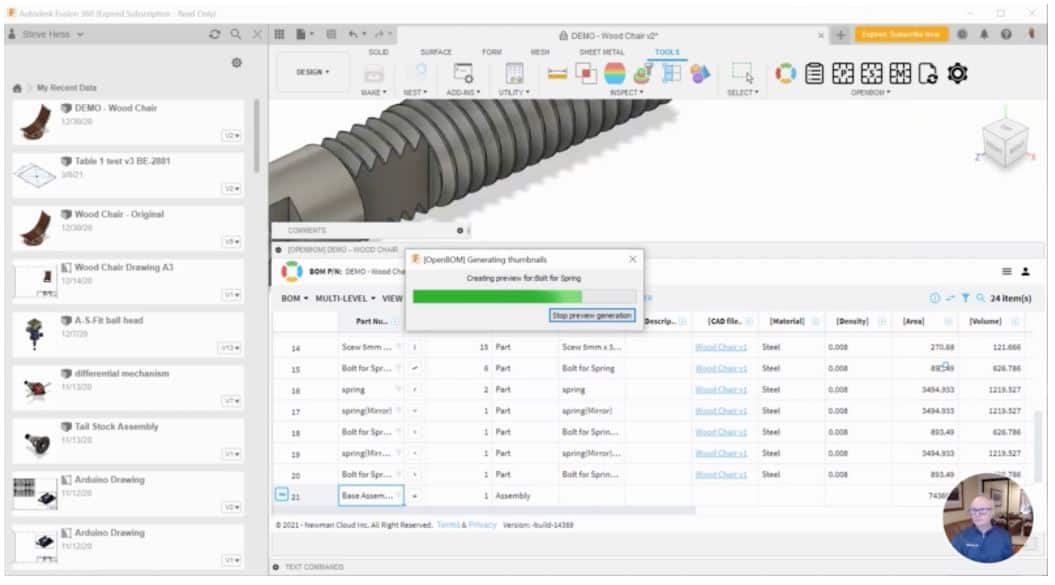Open the Privacy link in footer
Image resolution: width=1055 pixels, height=585 pixels.
point(482,524)
